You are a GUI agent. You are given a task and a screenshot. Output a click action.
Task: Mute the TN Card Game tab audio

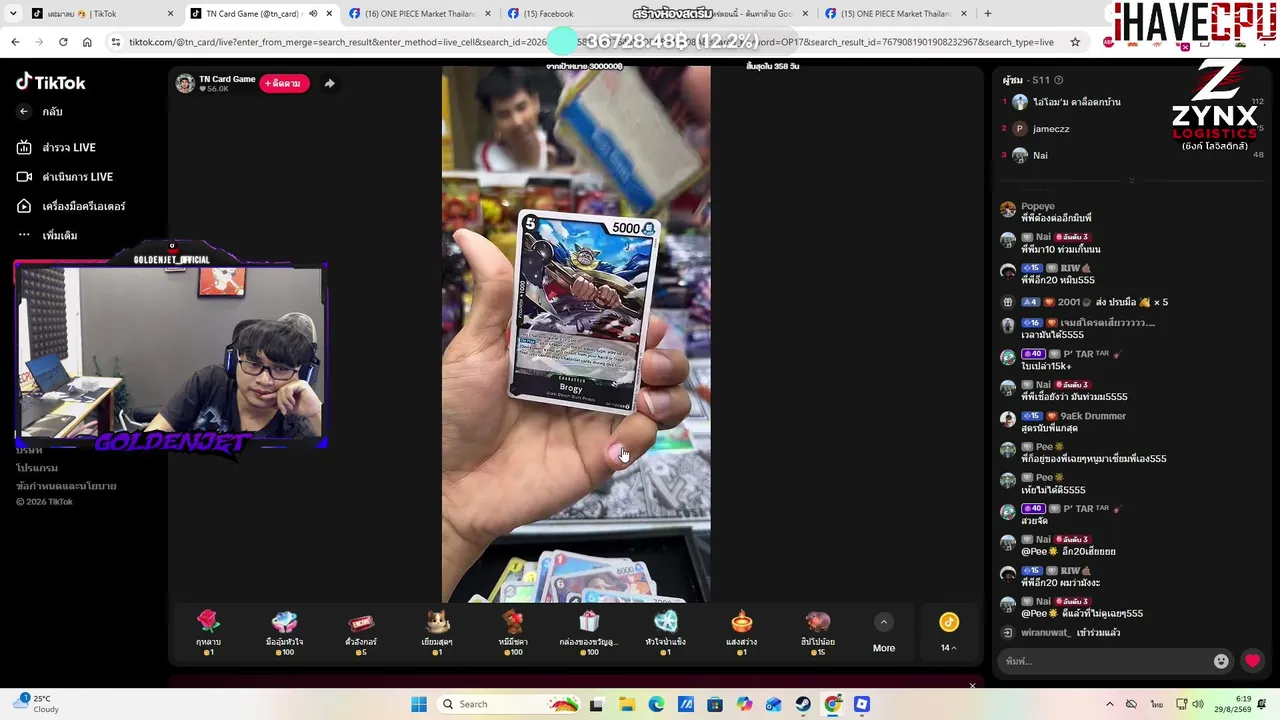[x=312, y=13]
